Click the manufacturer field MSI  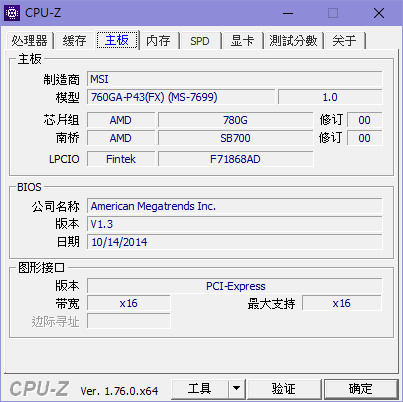tap(235, 79)
